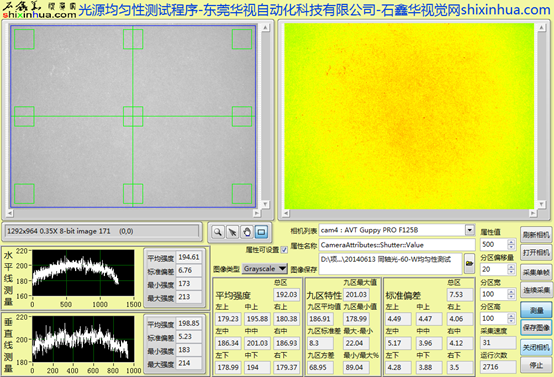Select the arrow pointer tool
Viewport: 554px width, 377px height.
[232, 232]
